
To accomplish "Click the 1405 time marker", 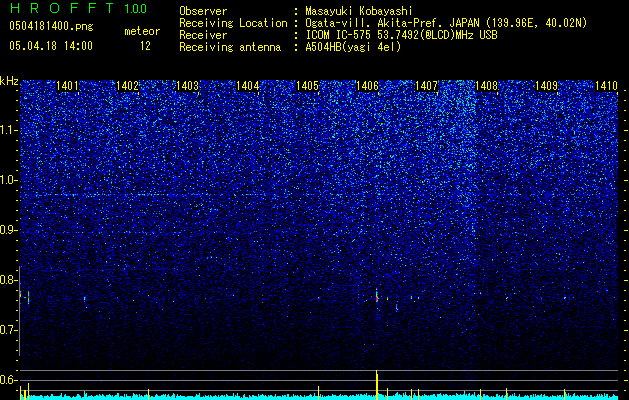I will point(307,86).
